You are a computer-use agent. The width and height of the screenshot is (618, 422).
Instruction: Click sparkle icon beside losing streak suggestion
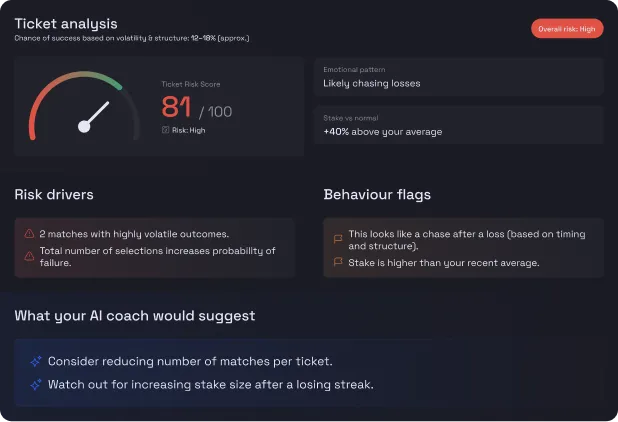36,384
